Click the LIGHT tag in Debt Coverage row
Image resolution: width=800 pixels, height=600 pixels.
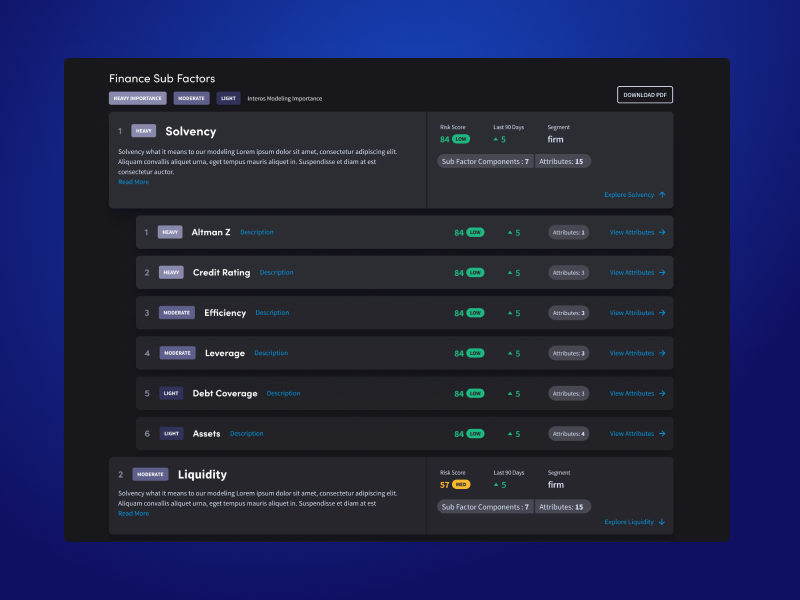[171, 393]
